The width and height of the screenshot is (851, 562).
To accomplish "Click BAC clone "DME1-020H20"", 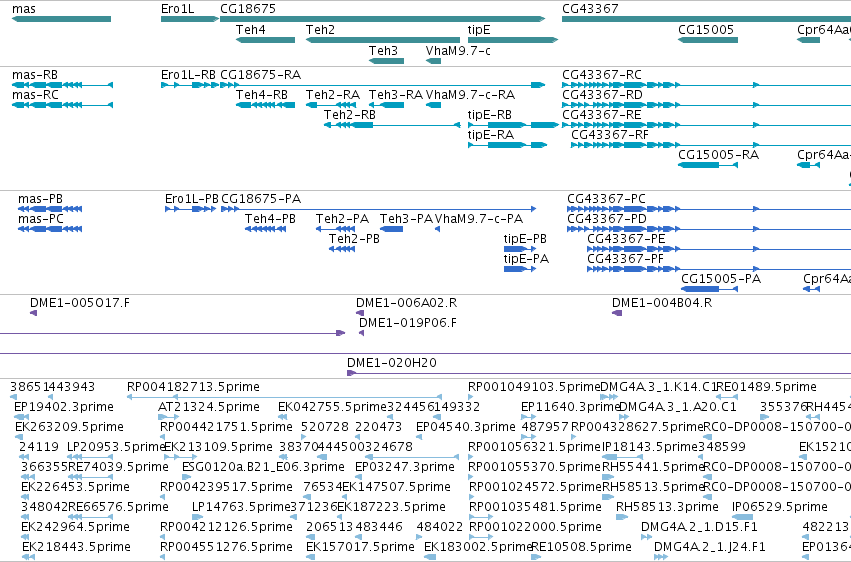I will pyautogui.click(x=392, y=363).
